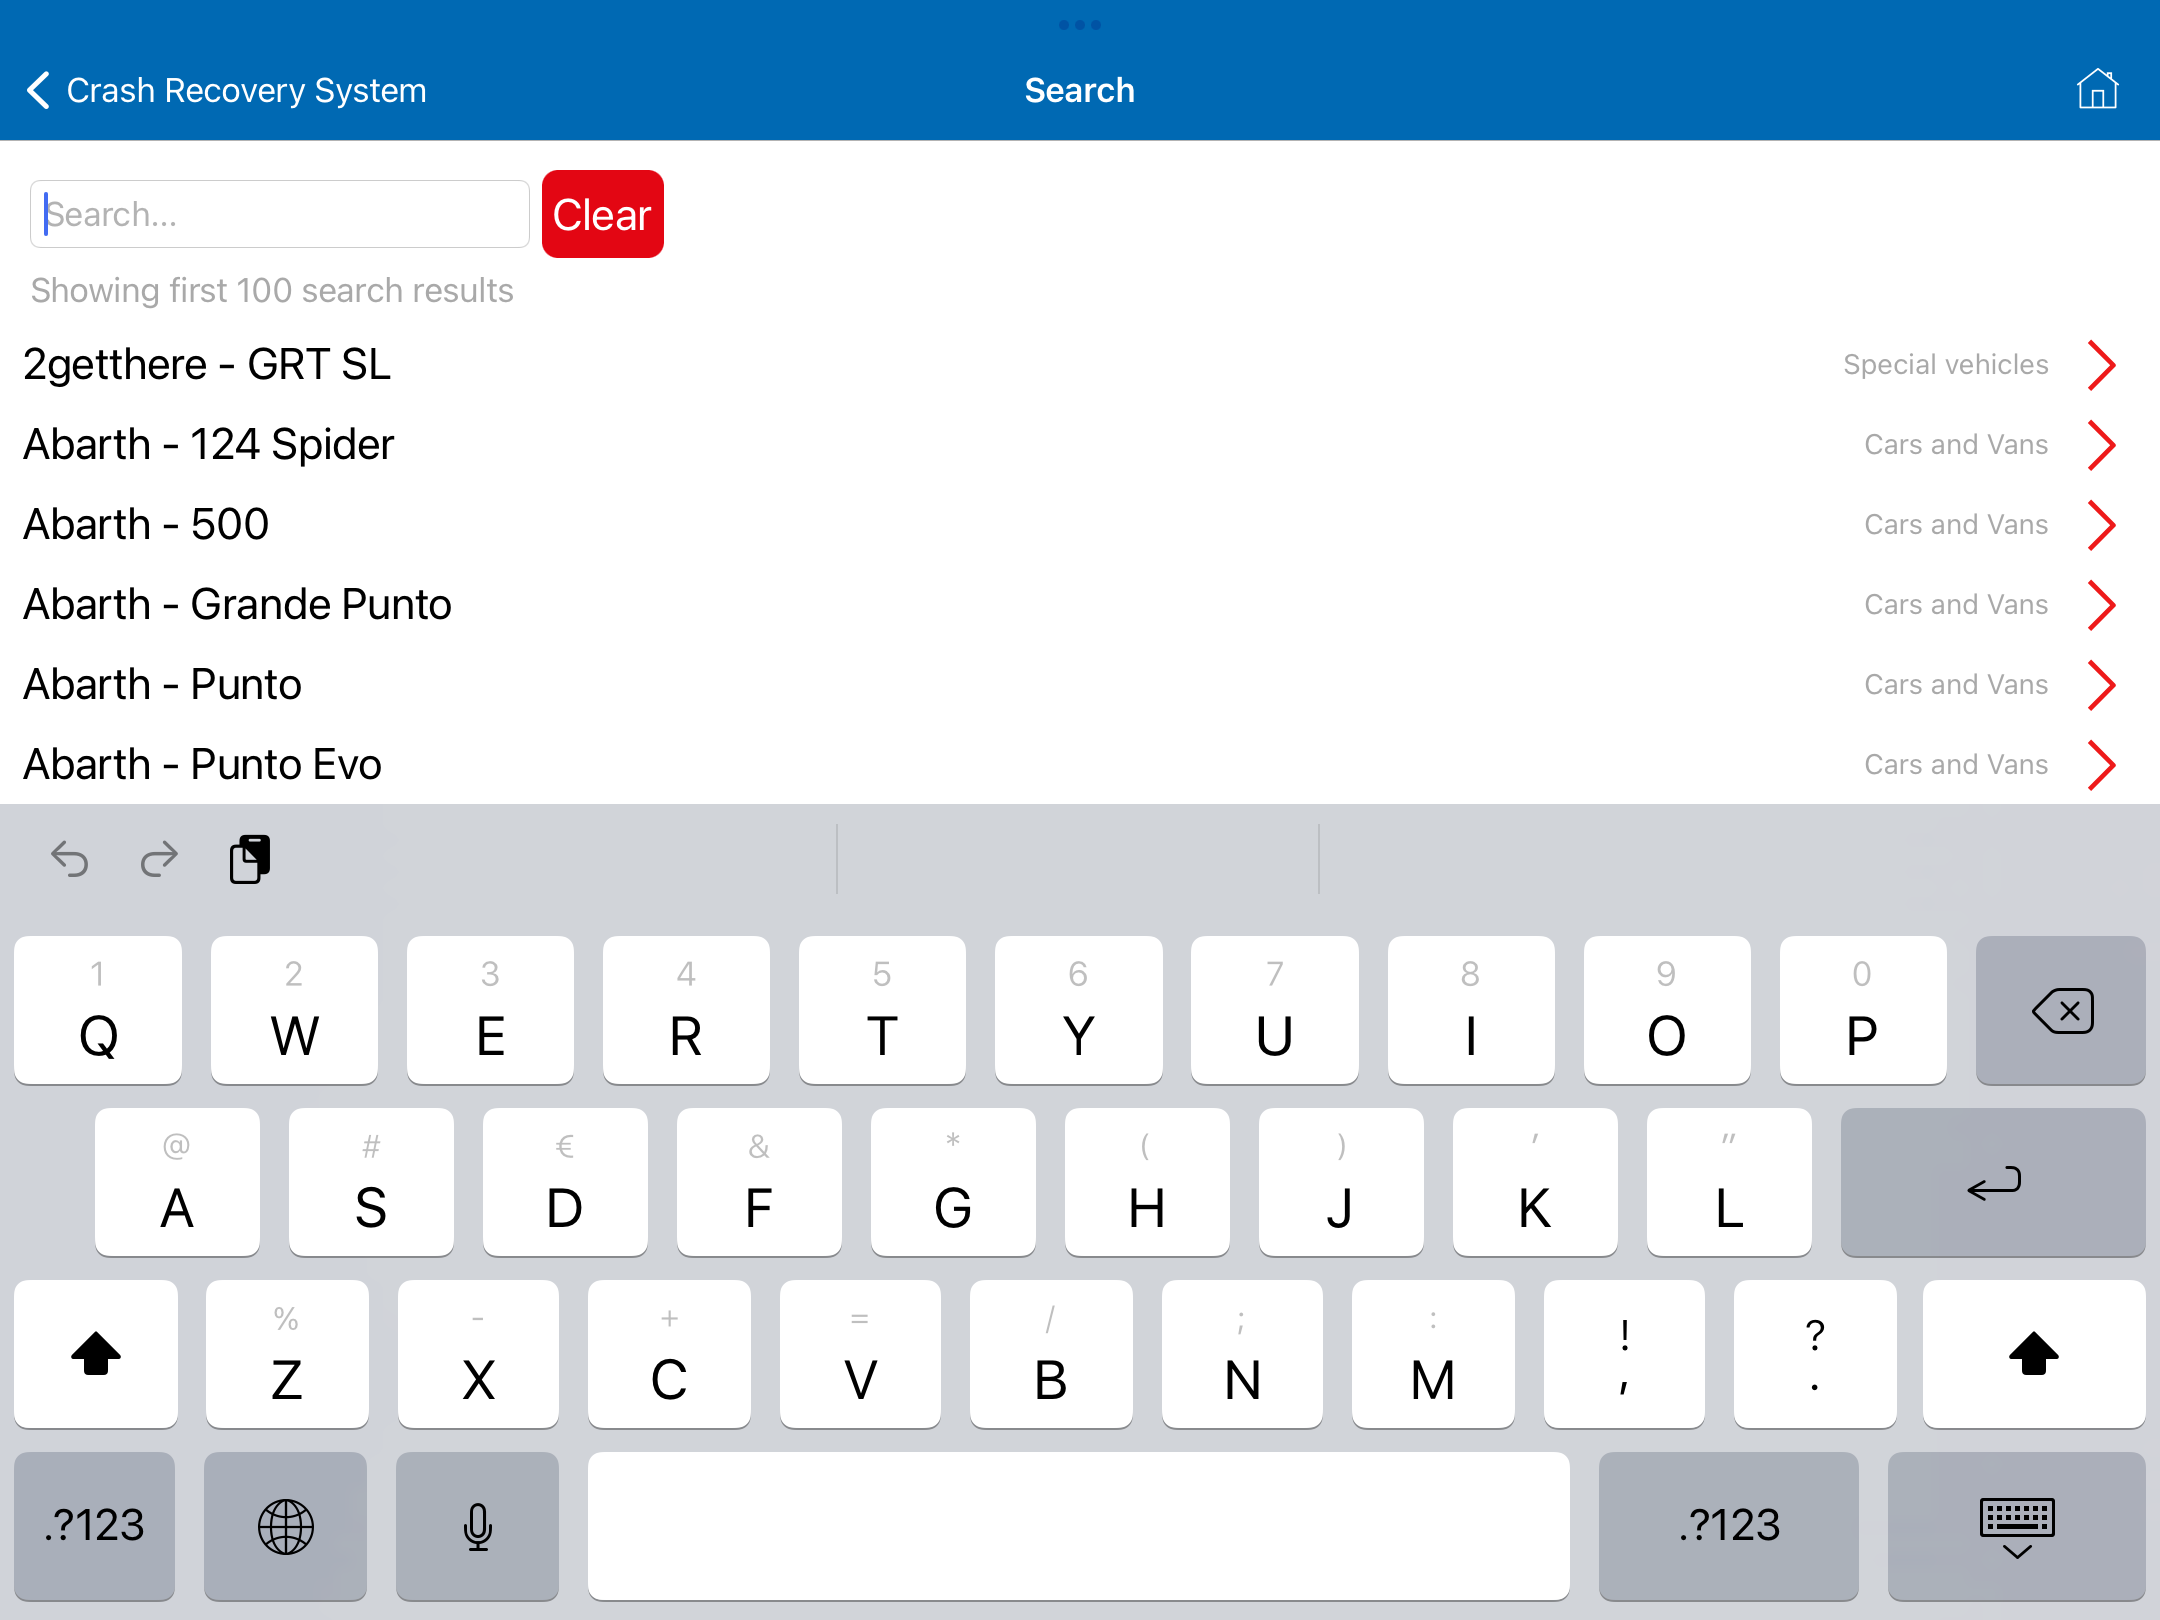Tap the space bar

coord(1079,1526)
